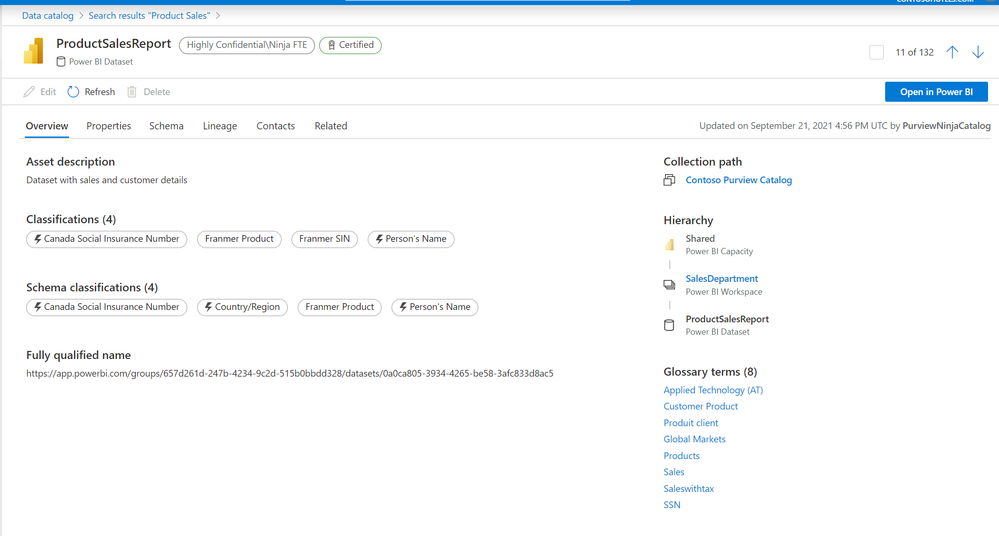The image size is (999, 536).
Task: Open Global Markets glossary term
Action: point(694,439)
